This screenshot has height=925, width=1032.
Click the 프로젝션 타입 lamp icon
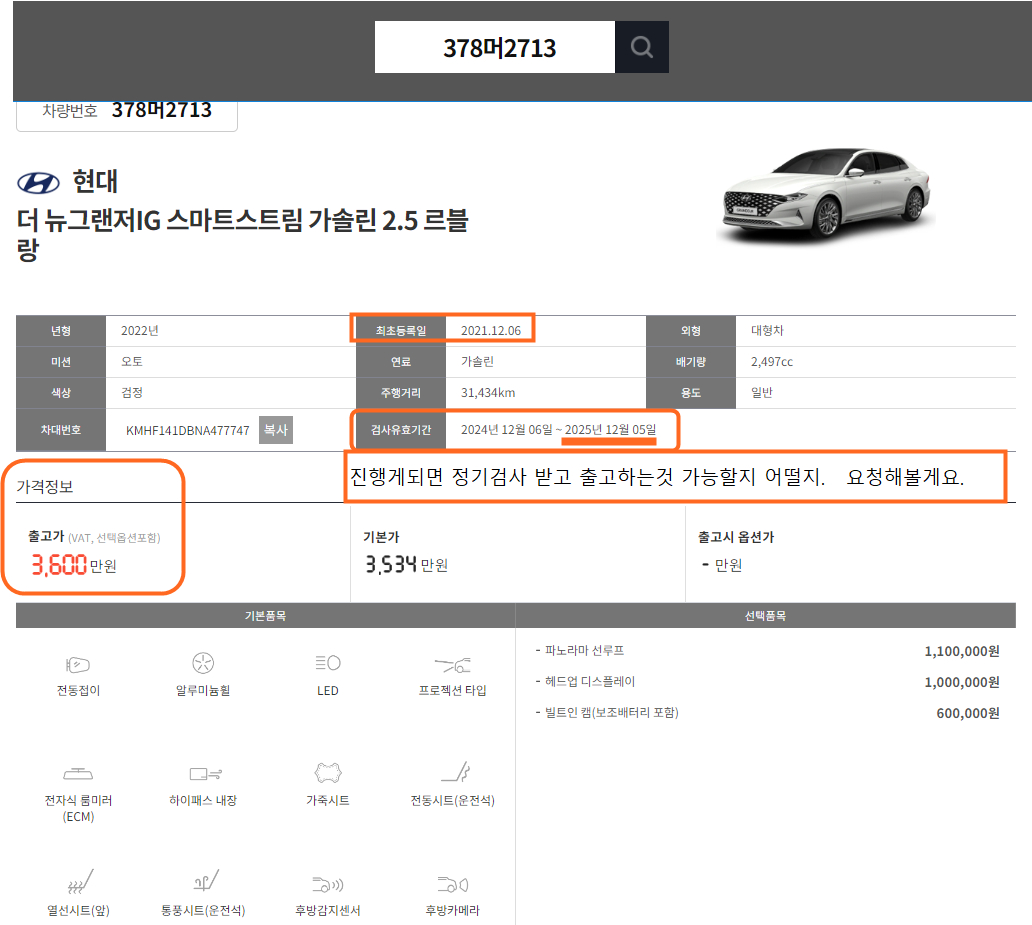click(452, 664)
